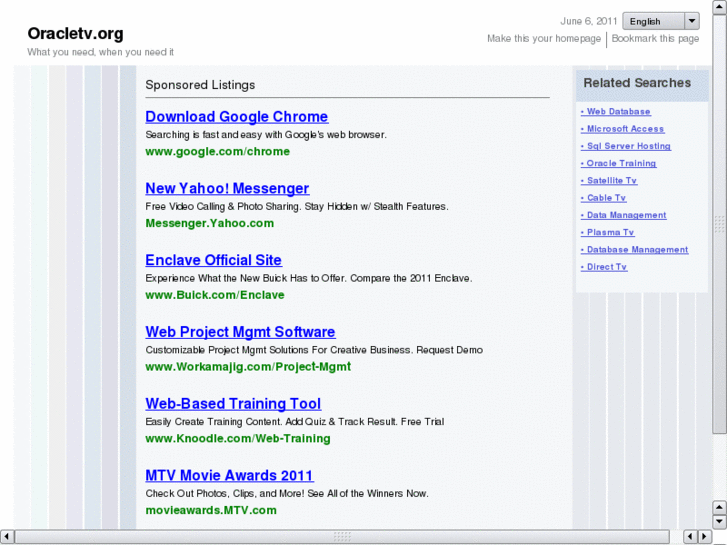Open the English language dropdown

pyautogui.click(x=660, y=21)
